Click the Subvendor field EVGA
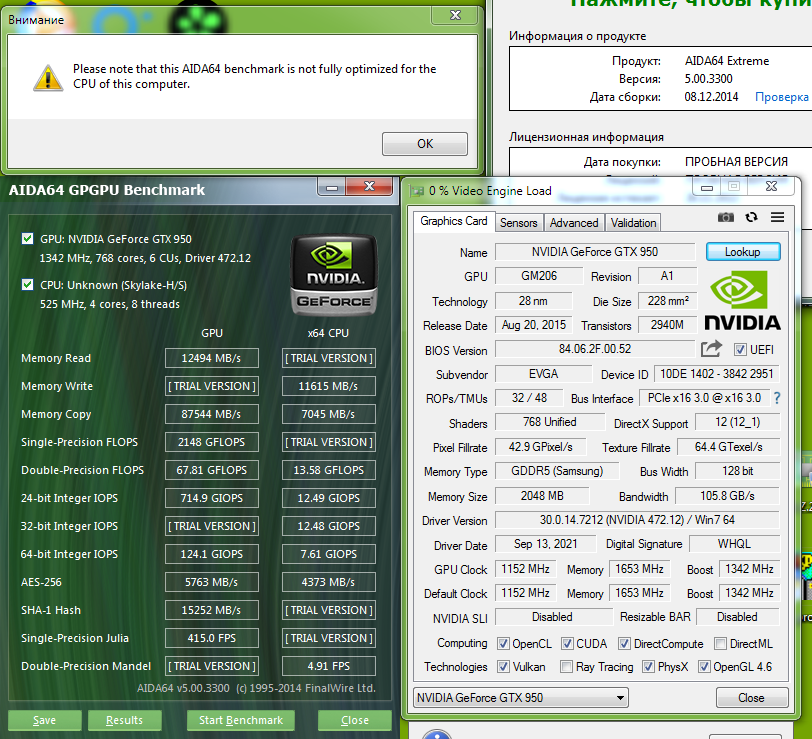Image resolution: width=812 pixels, height=739 pixels. pos(543,373)
